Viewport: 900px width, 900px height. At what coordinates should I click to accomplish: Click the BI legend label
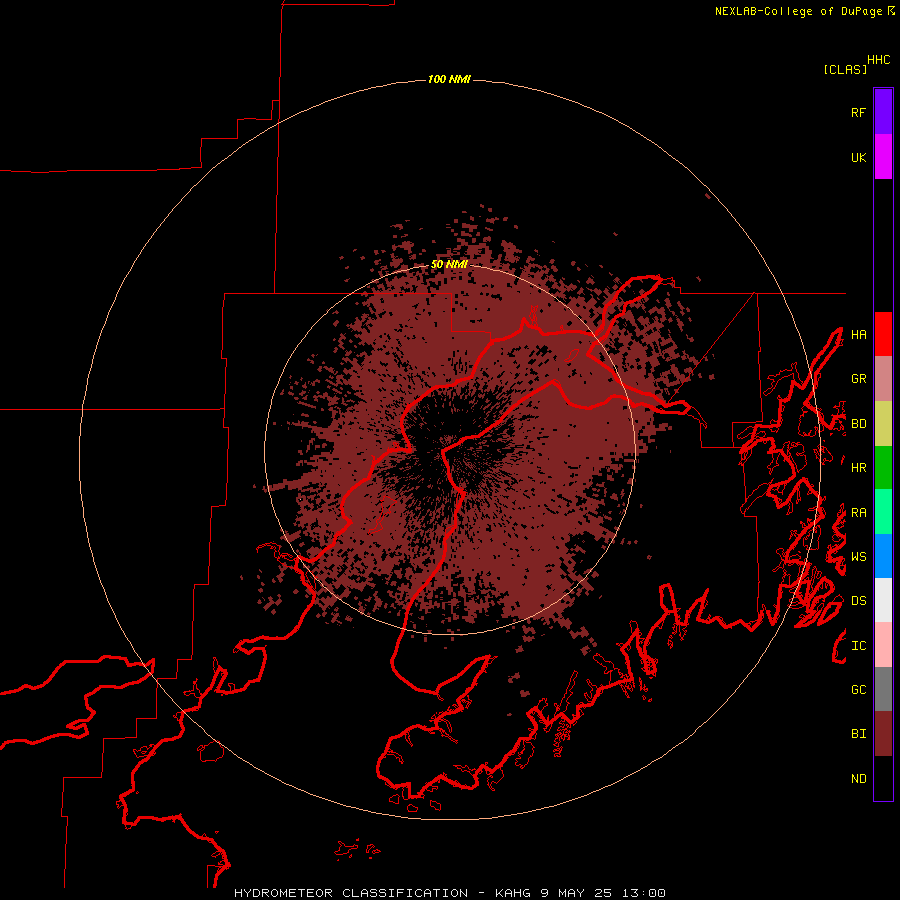pos(858,734)
